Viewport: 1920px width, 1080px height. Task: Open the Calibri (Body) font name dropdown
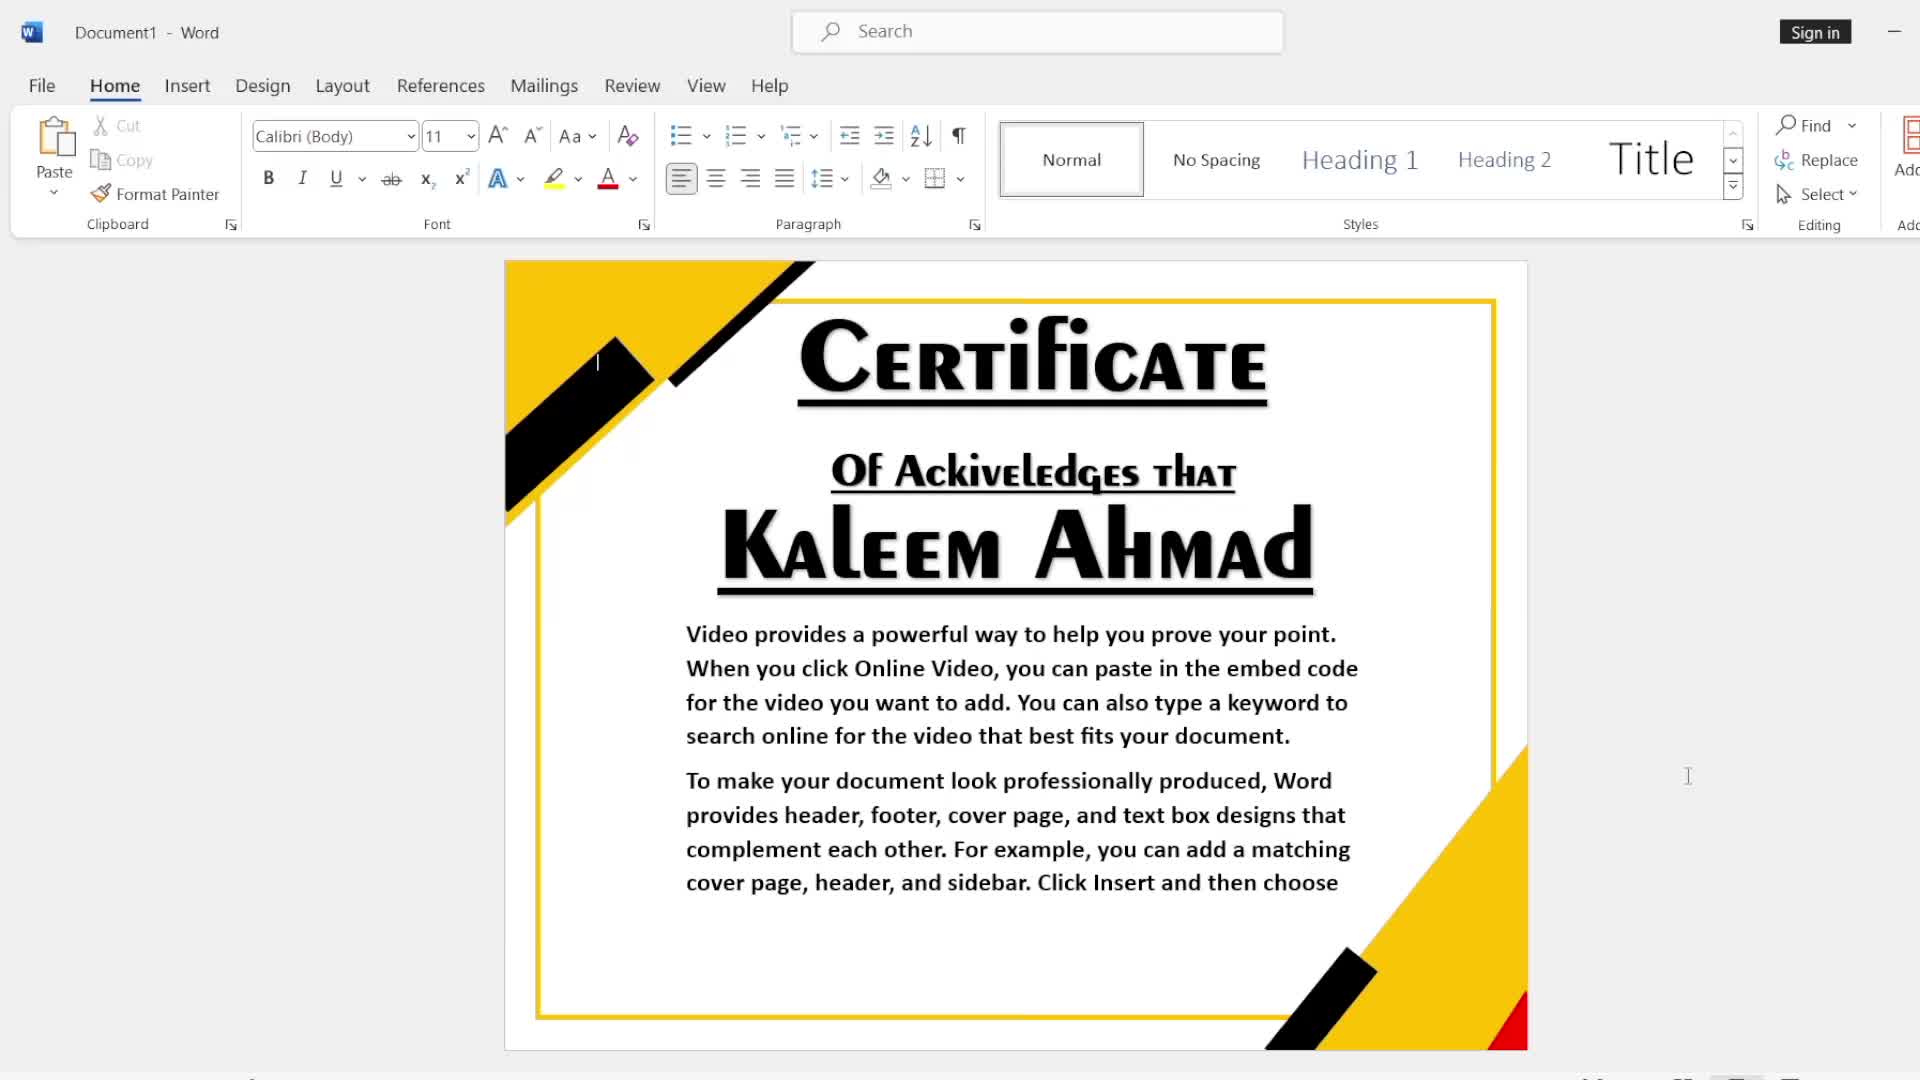pos(411,137)
